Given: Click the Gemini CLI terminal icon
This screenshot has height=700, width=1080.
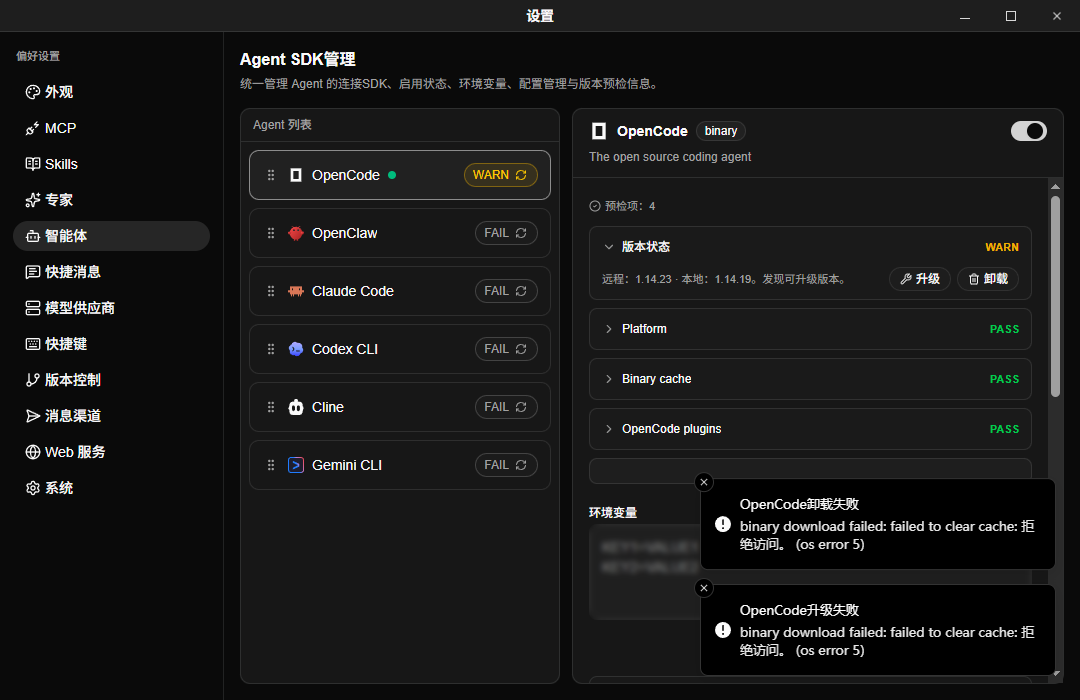Looking at the screenshot, I should pyautogui.click(x=295, y=465).
